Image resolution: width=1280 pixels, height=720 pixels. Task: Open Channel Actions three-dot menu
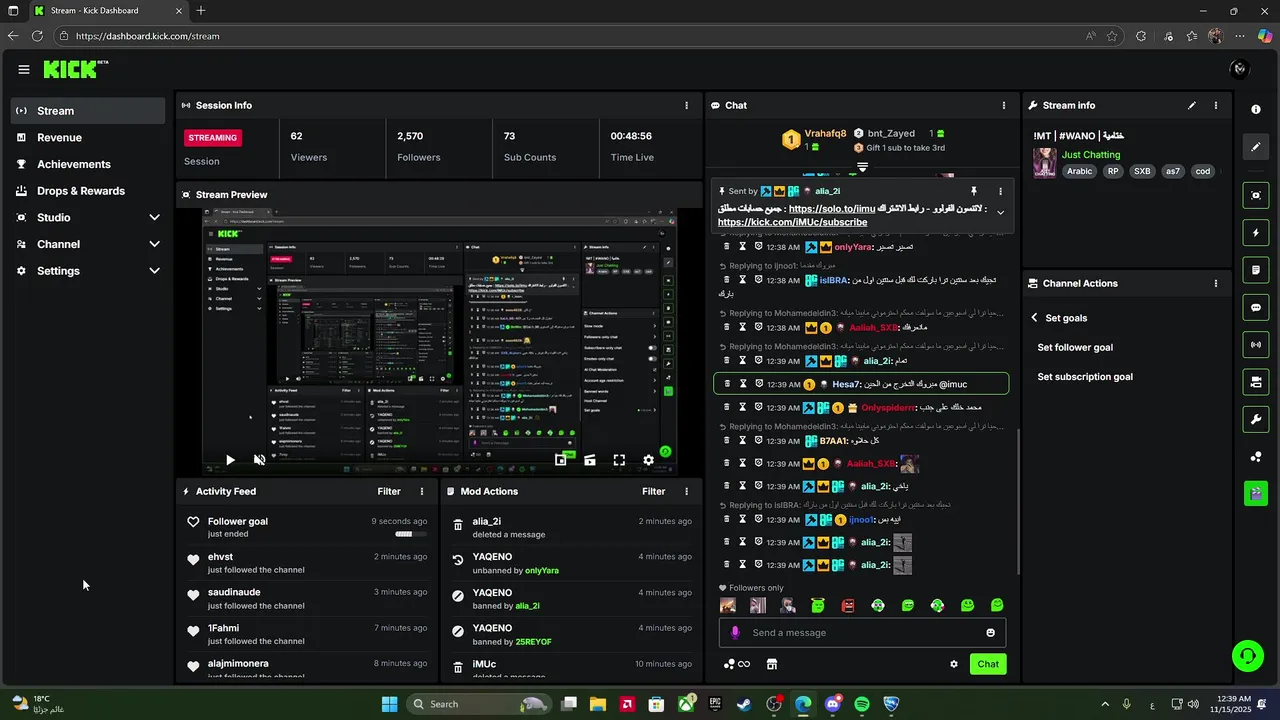pyautogui.click(x=1216, y=283)
